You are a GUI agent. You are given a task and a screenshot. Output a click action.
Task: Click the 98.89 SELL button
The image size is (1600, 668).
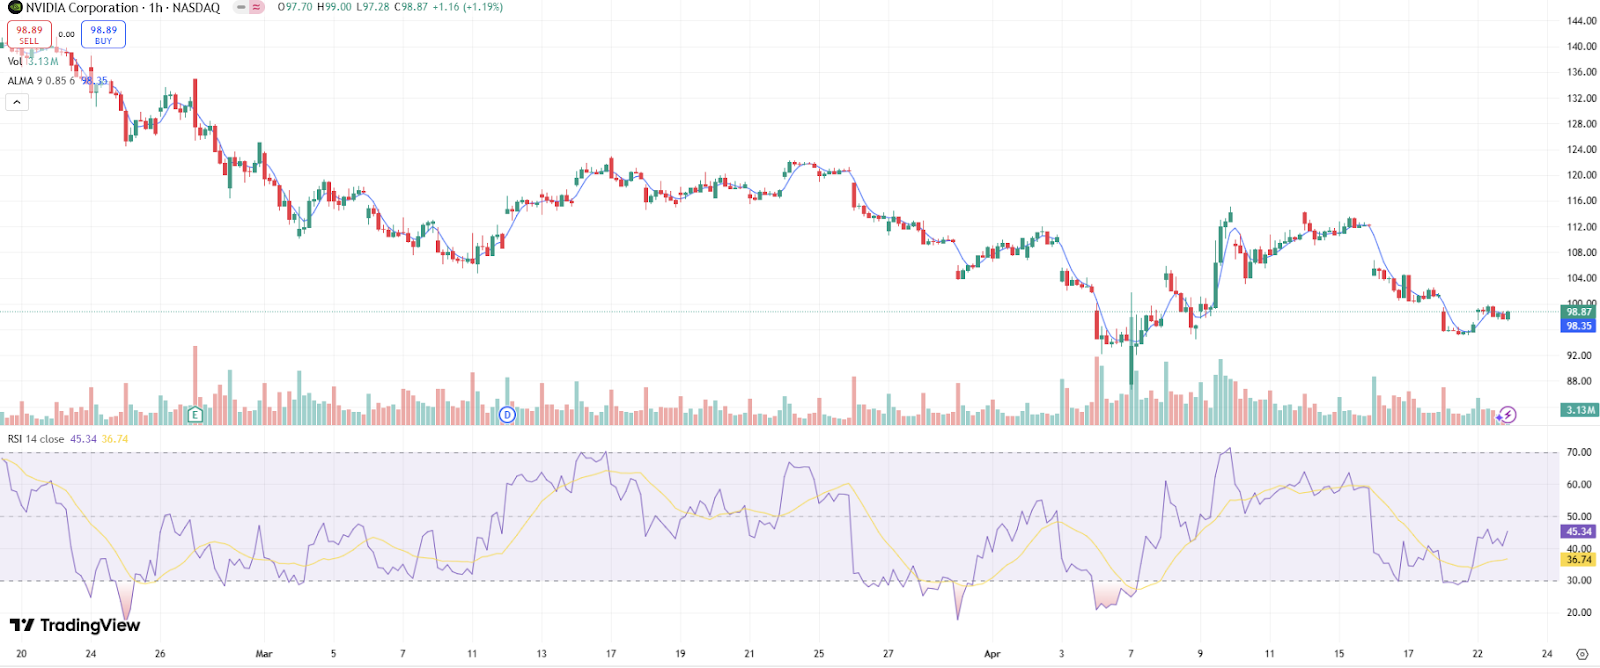(x=30, y=35)
